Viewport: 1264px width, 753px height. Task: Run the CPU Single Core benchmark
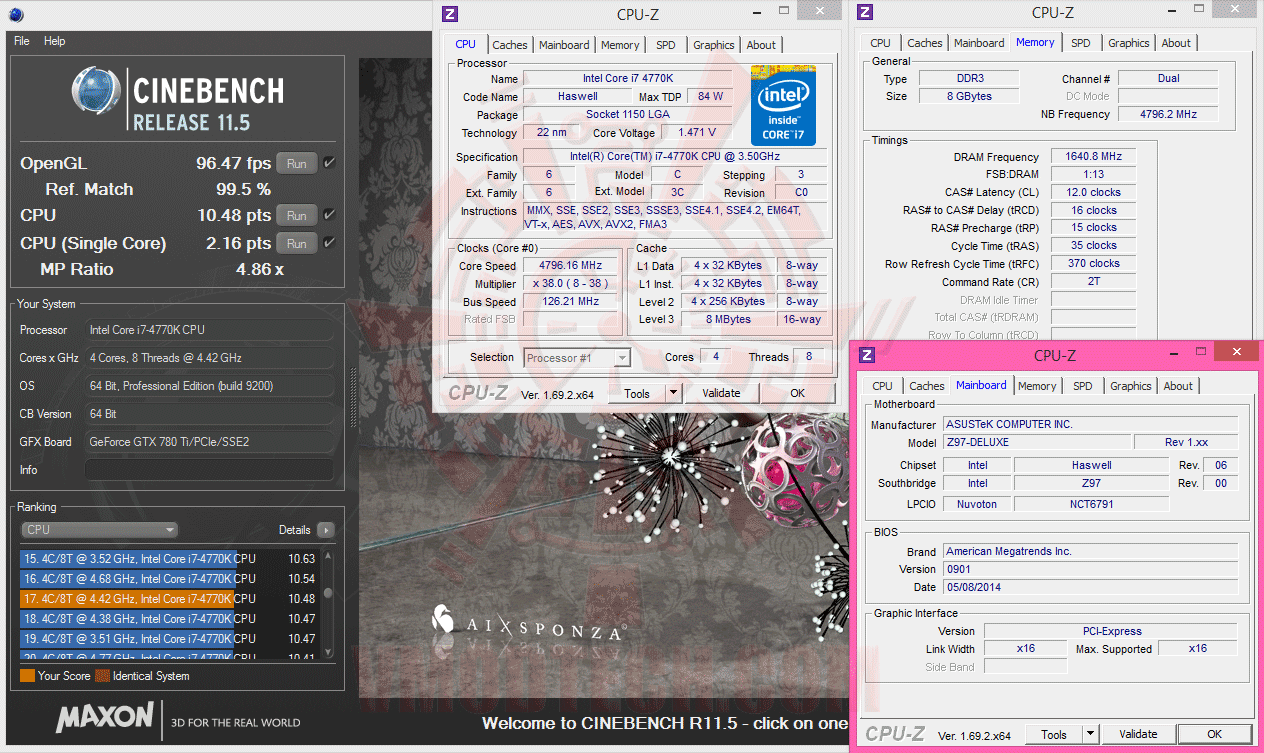(x=297, y=243)
